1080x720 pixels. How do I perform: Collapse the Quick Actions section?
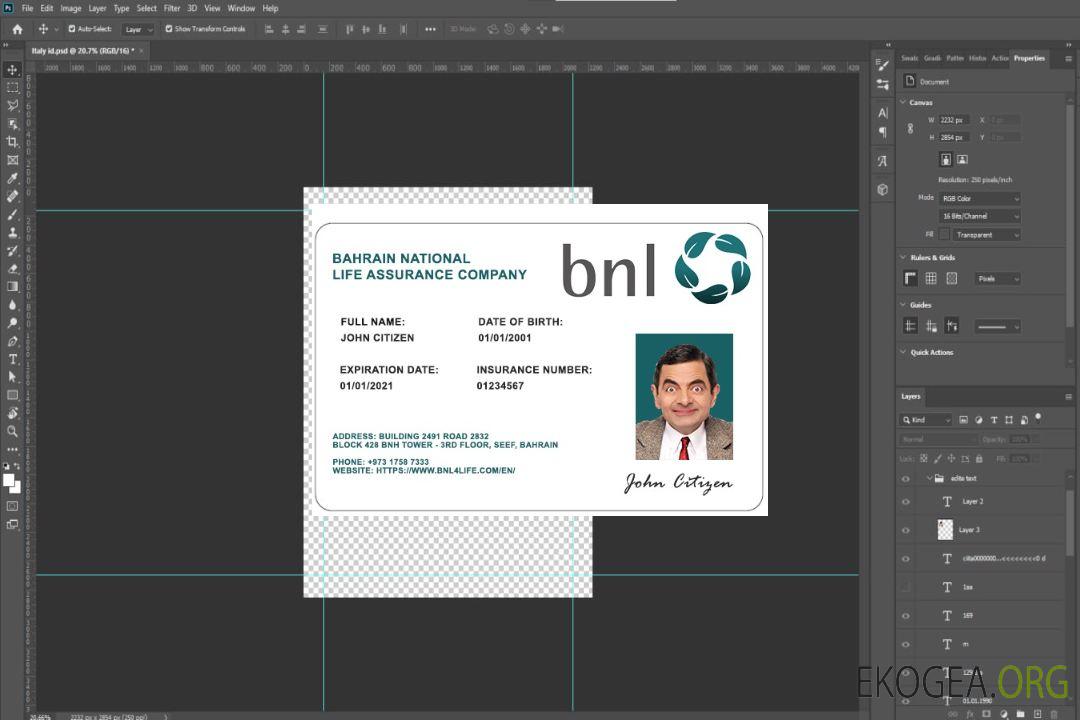pos(903,352)
